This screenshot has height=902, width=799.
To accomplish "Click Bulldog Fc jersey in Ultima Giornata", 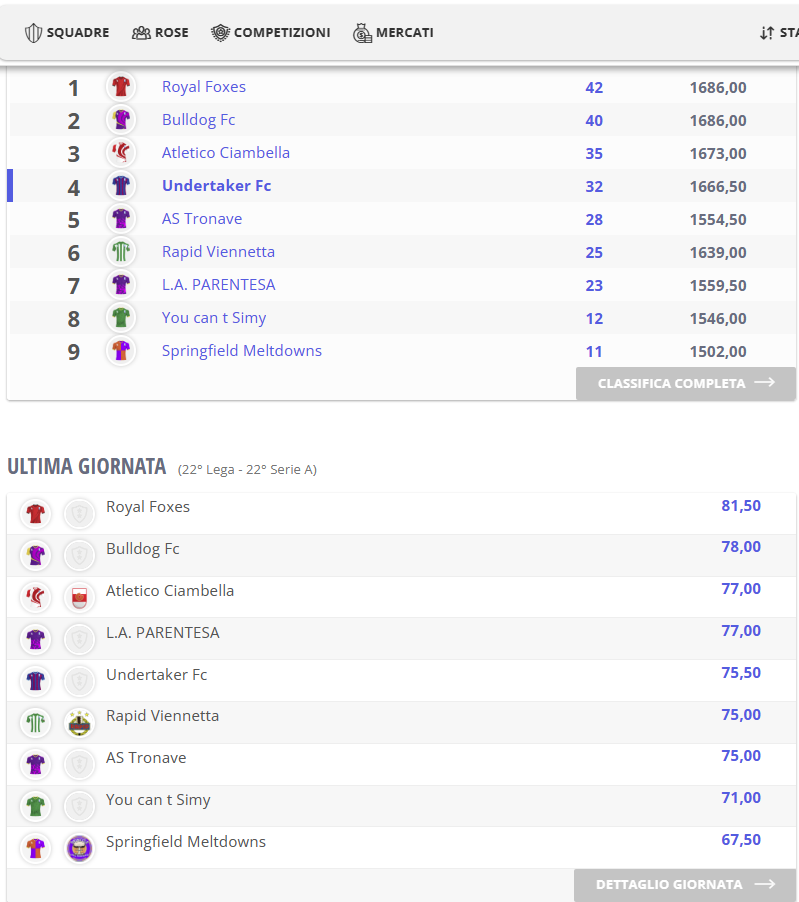I will pos(36,556).
